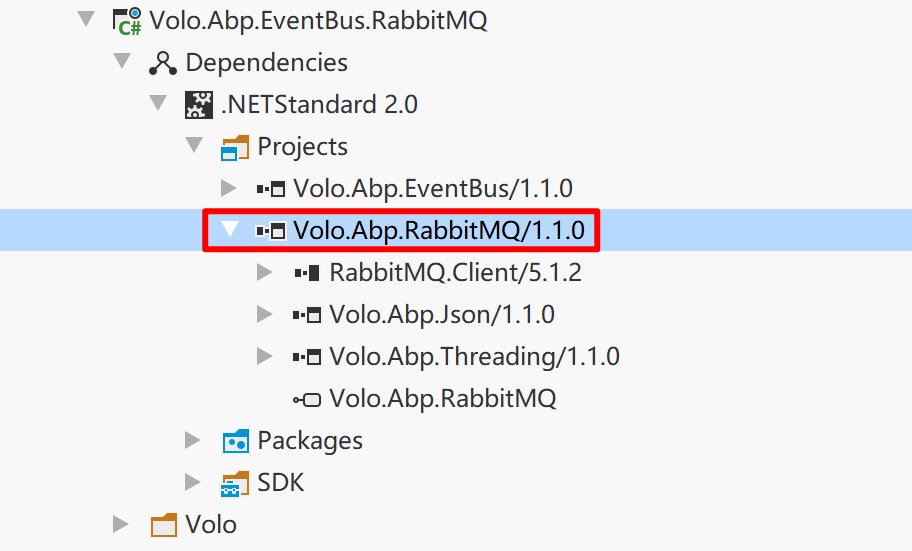The image size is (912, 551).
Task: Expand the Volo.Abp.EventBus/1.1.0 node
Action: (x=228, y=188)
